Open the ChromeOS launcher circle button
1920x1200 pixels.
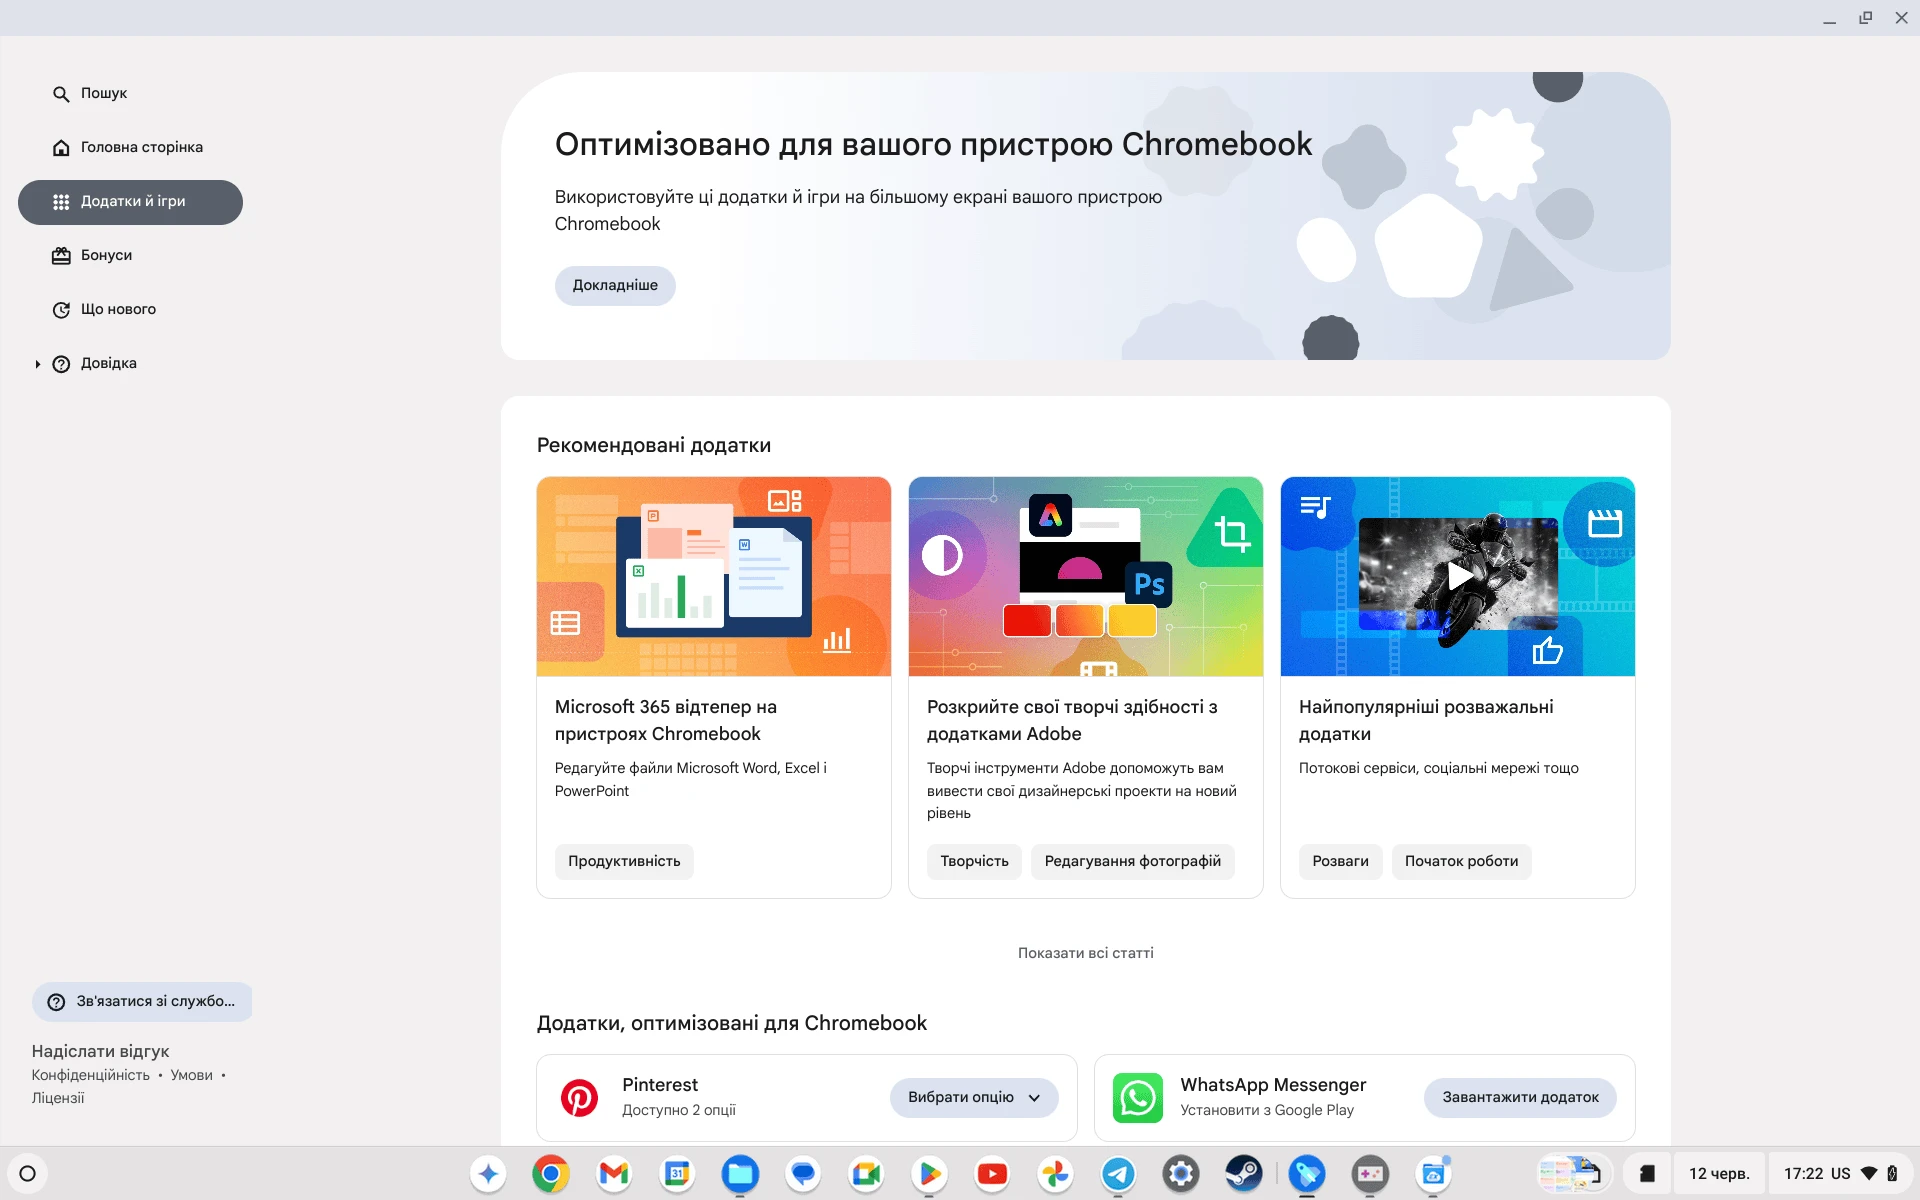28,1174
